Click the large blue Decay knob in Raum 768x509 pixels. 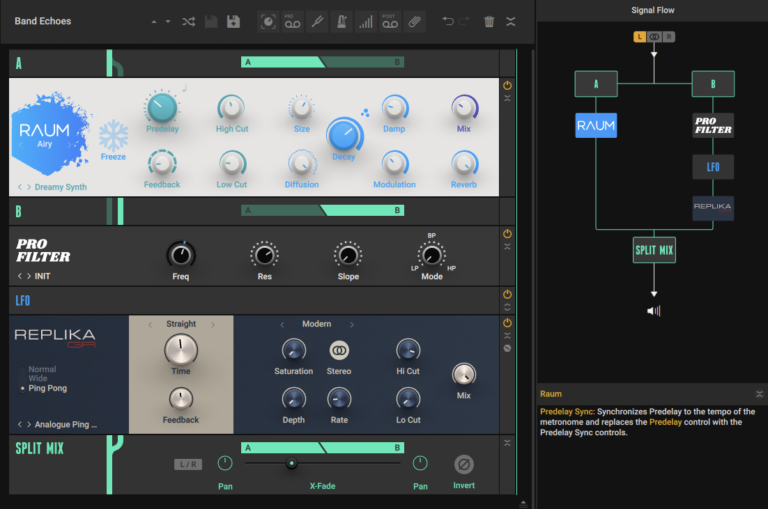pyautogui.click(x=344, y=134)
